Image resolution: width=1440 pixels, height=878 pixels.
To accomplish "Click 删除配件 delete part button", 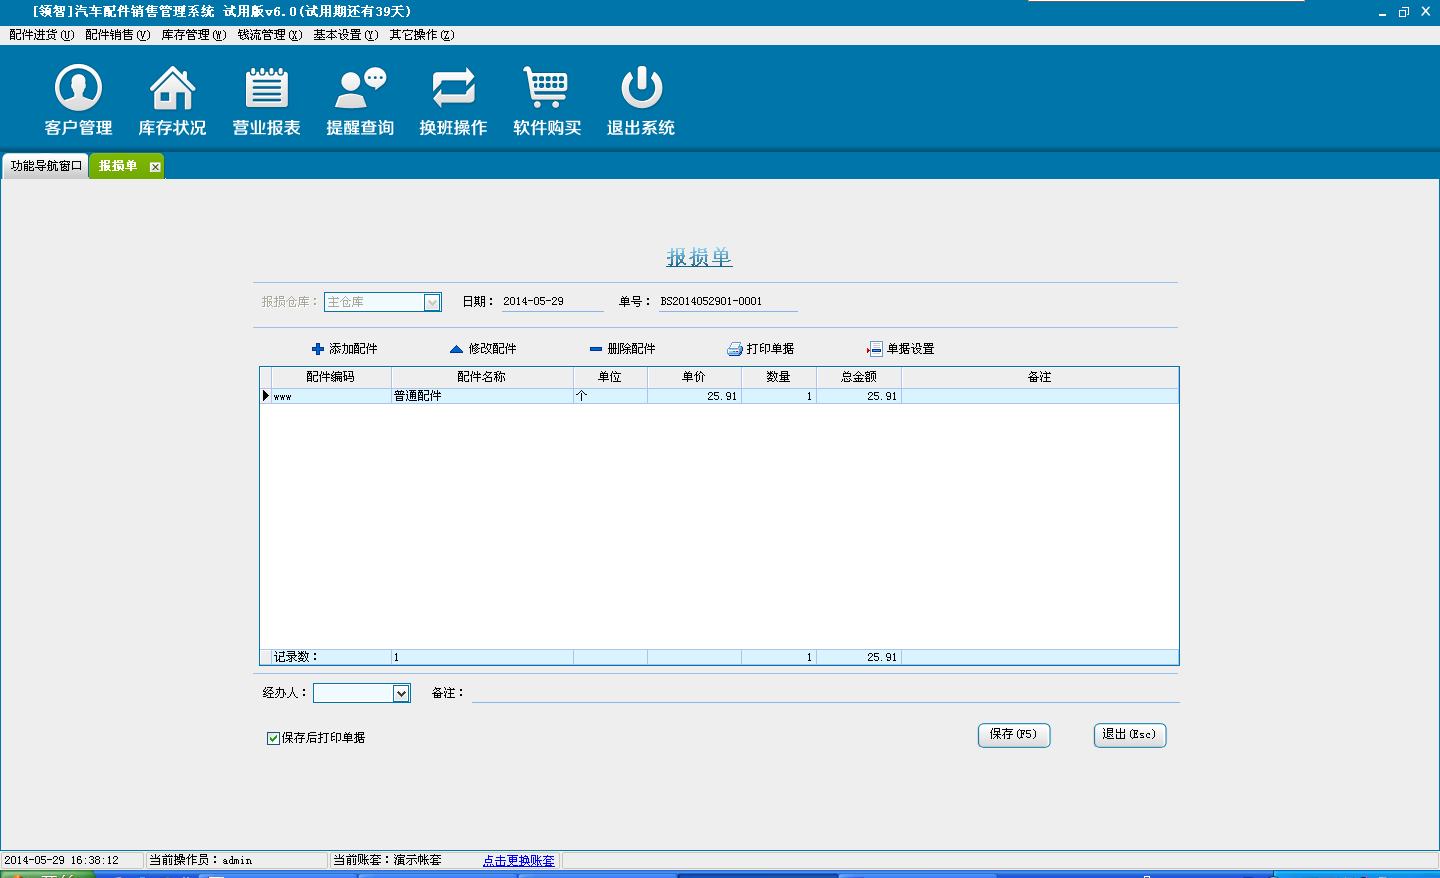I will point(622,349).
